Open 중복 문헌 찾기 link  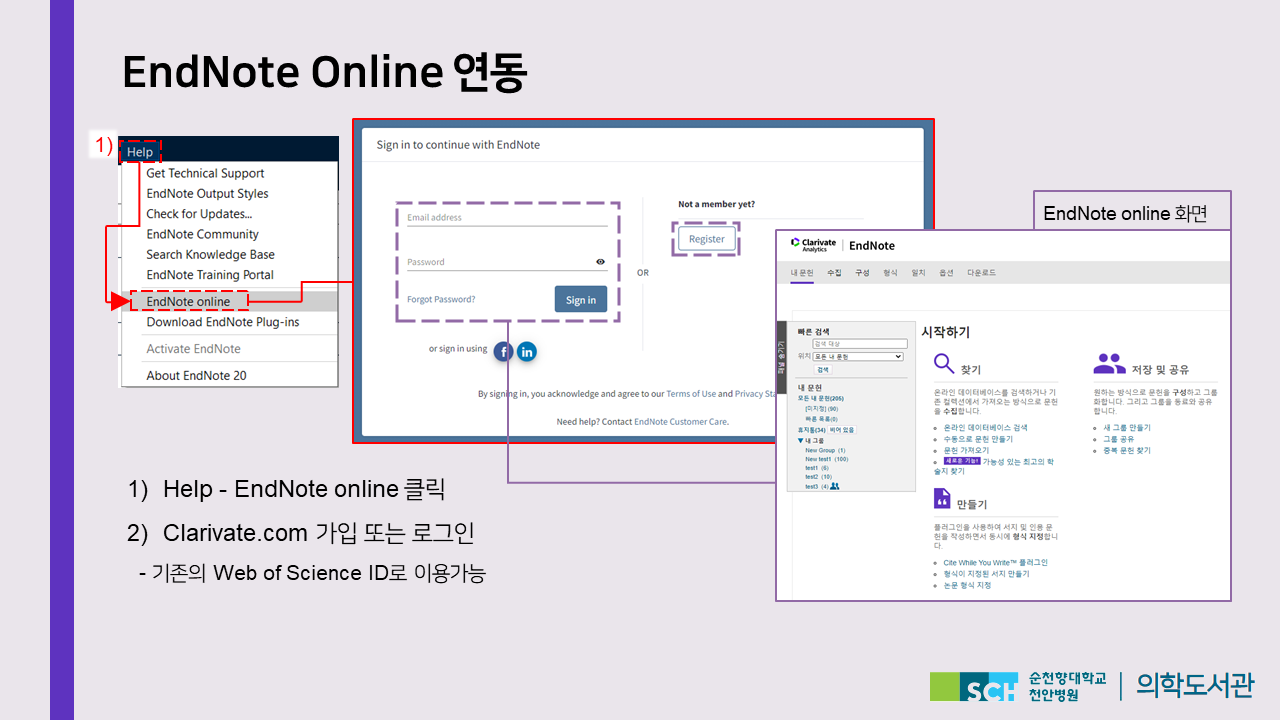pyautogui.click(x=1127, y=451)
